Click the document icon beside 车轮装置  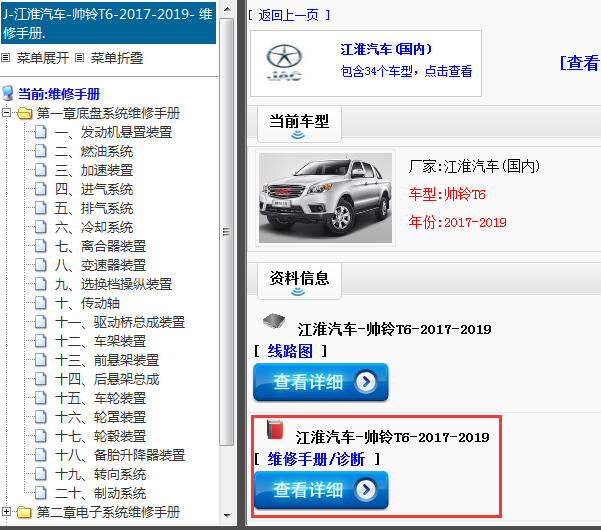41,398
